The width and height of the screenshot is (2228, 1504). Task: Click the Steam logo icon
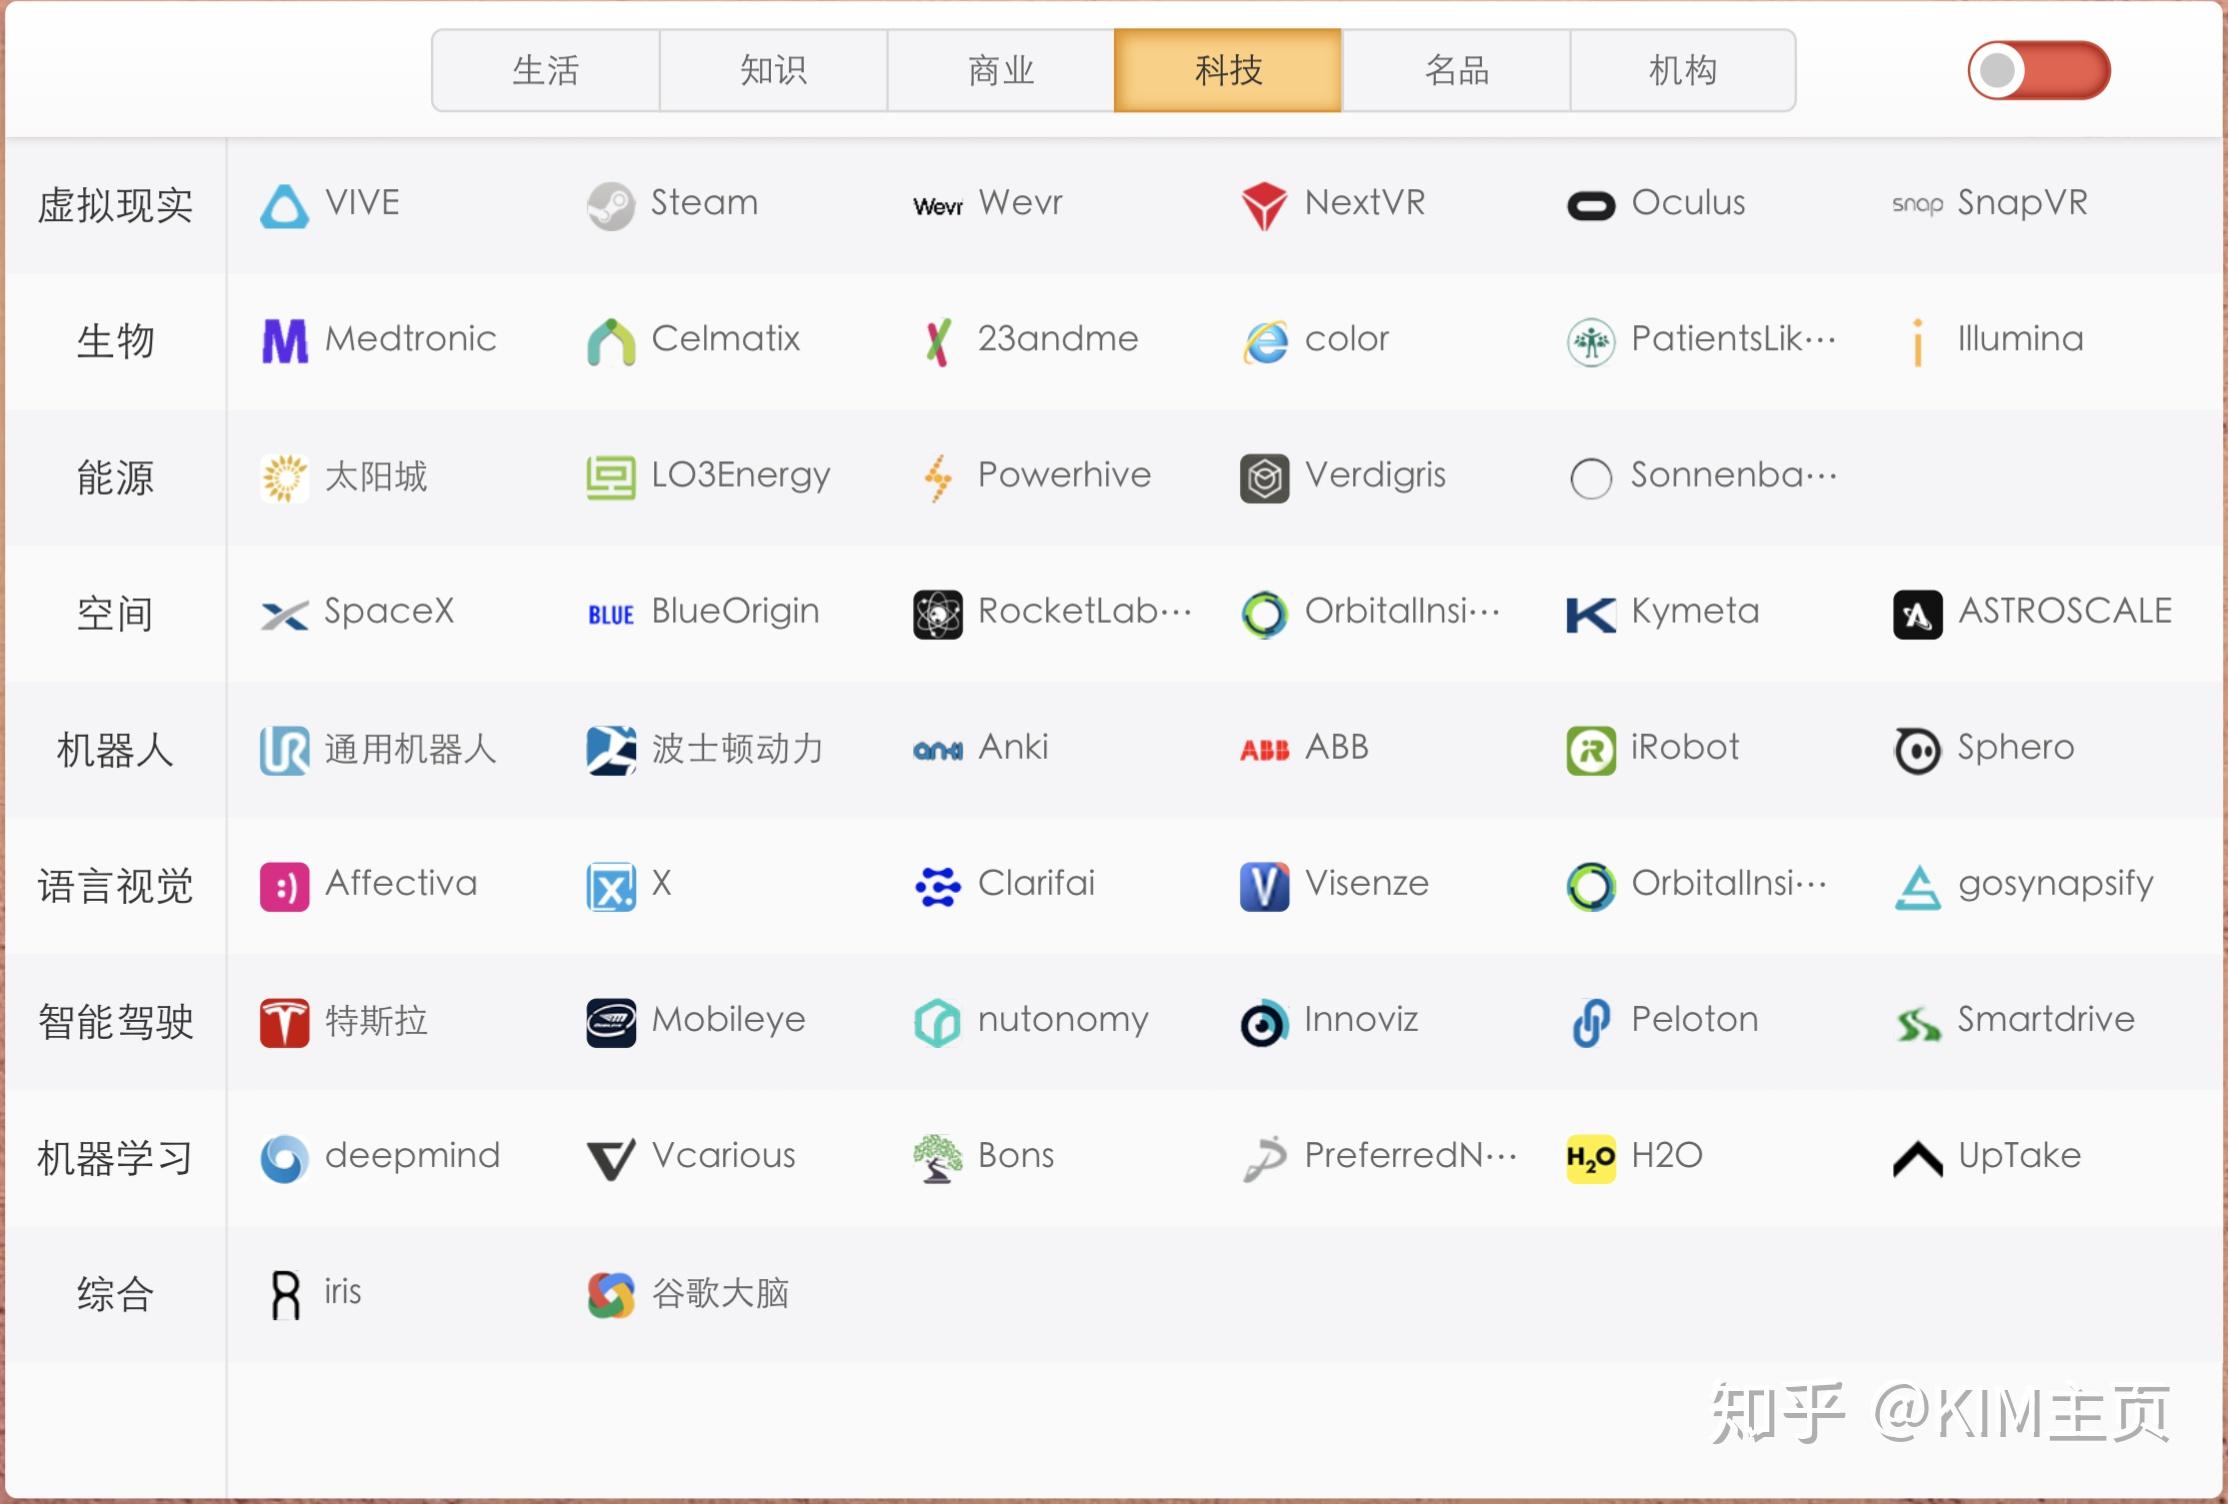point(610,206)
